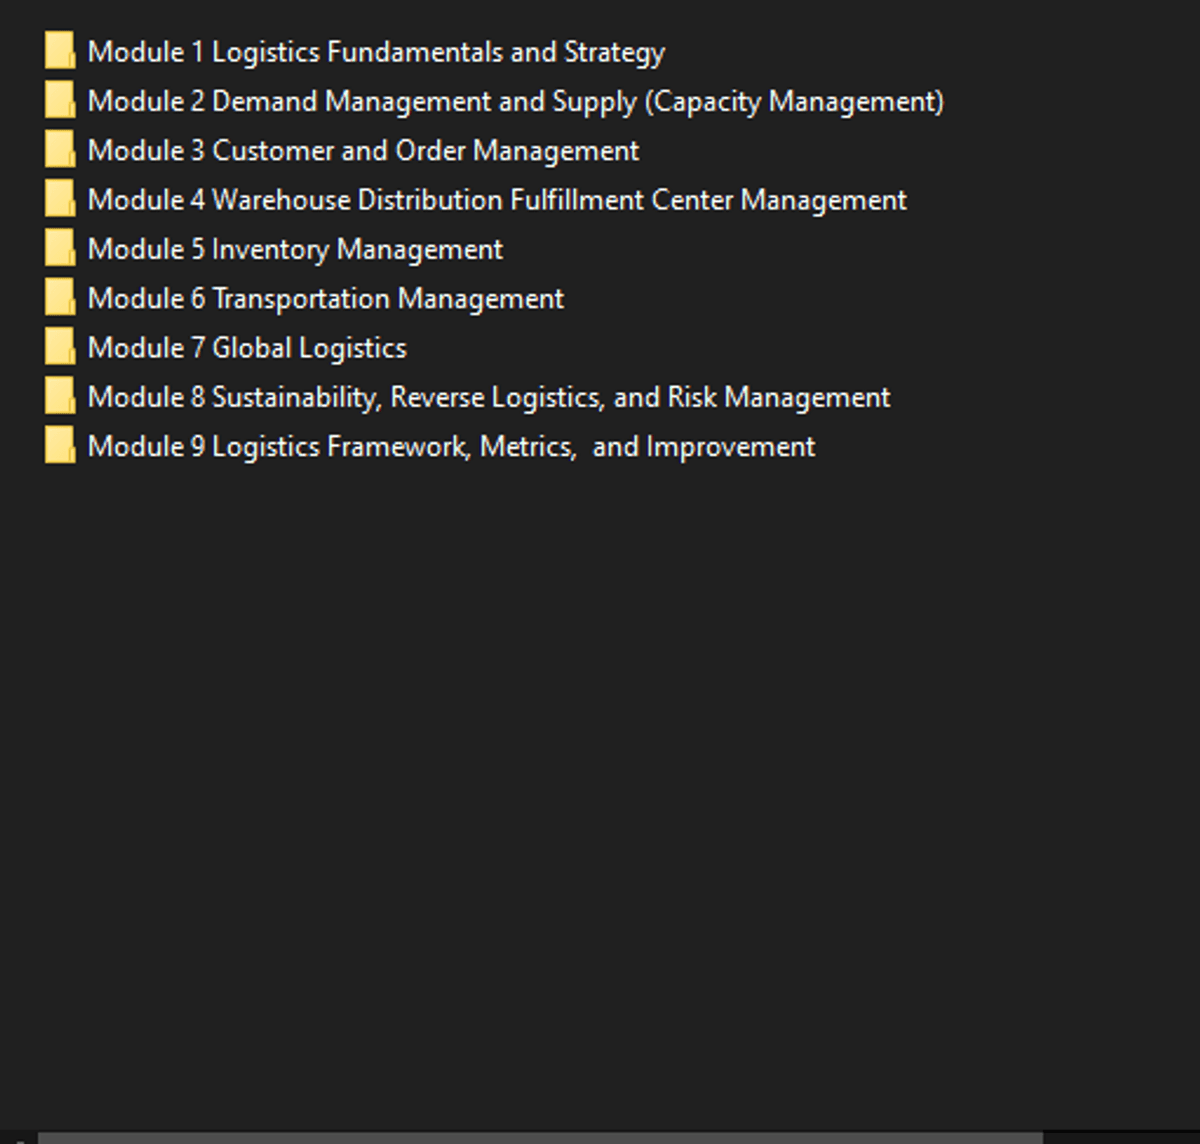Click 'Module 8 Sustainability, Reverse Logistics' folder name
The width and height of the screenshot is (1200, 1144).
tap(489, 397)
